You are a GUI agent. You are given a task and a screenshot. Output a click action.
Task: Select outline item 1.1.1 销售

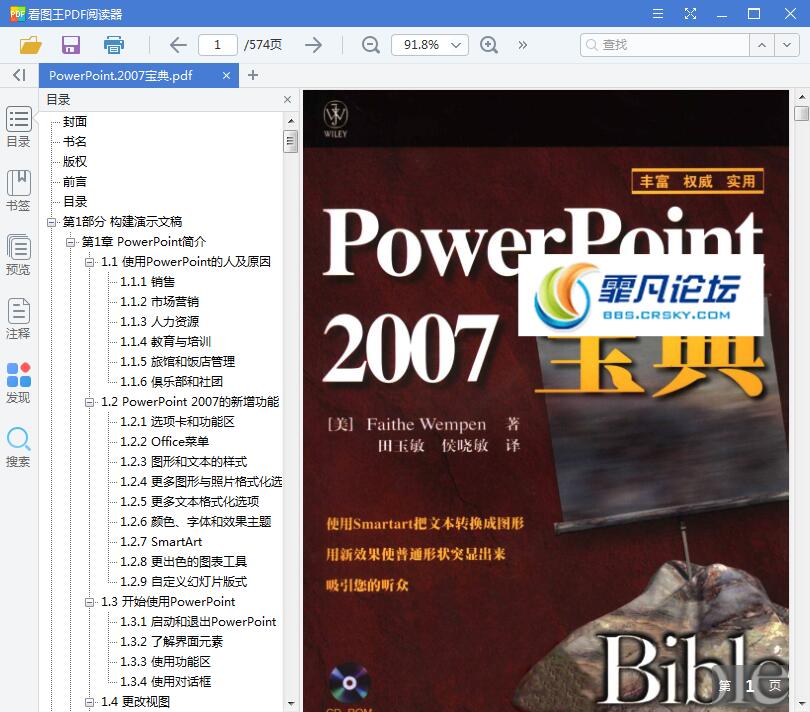click(148, 282)
